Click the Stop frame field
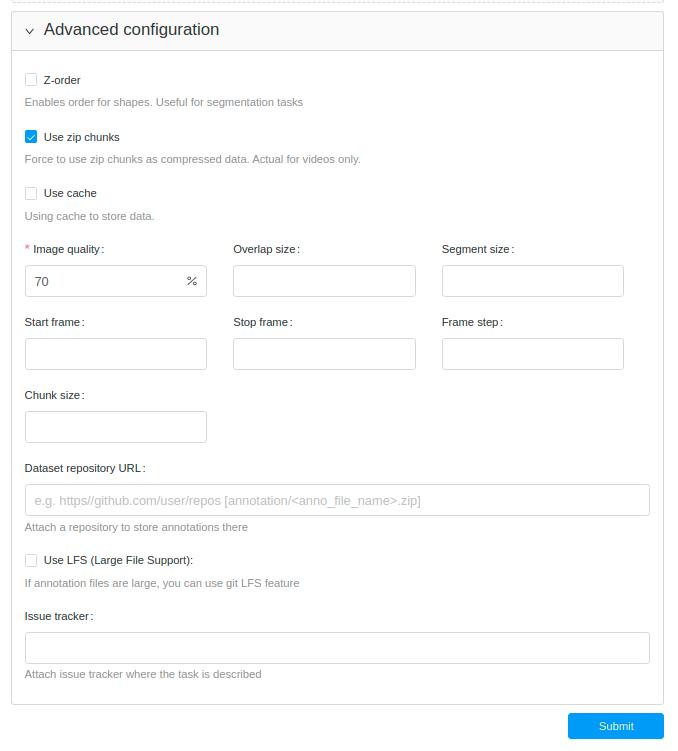Image resolution: width=678 pixels, height=751 pixels. tap(324, 354)
